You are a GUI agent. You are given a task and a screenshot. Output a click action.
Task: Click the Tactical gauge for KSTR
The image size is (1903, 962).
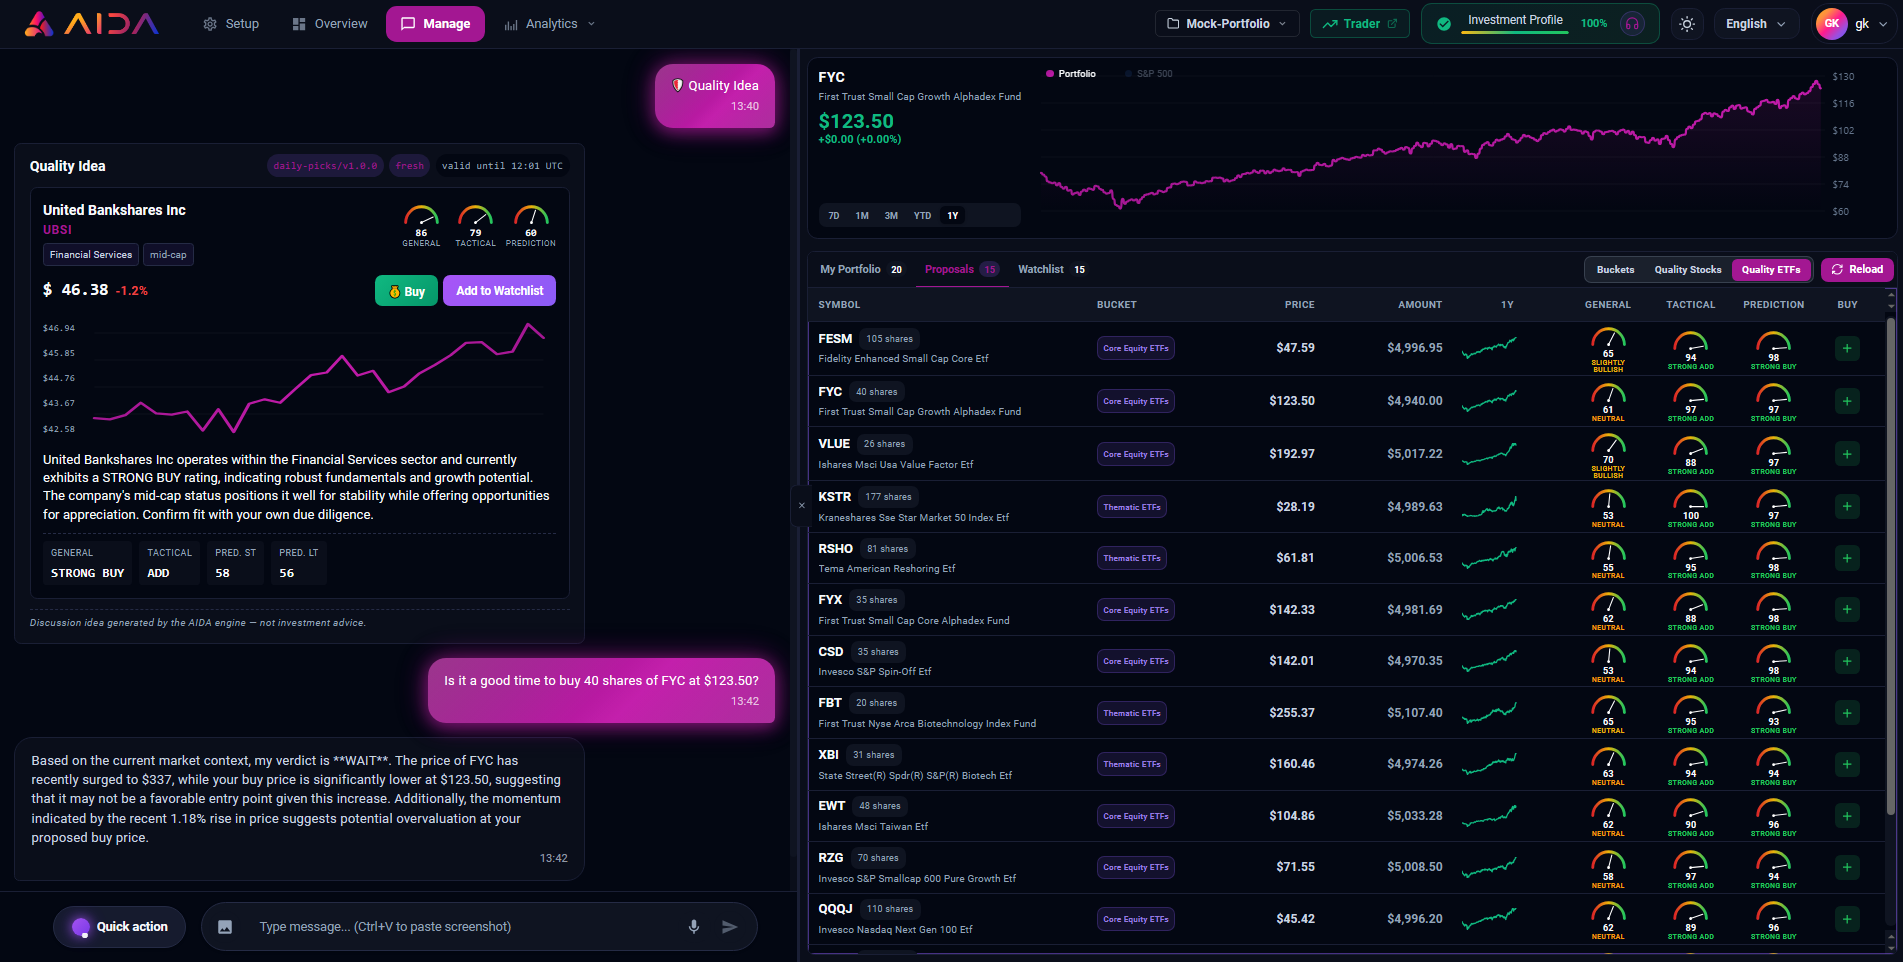(x=1690, y=508)
